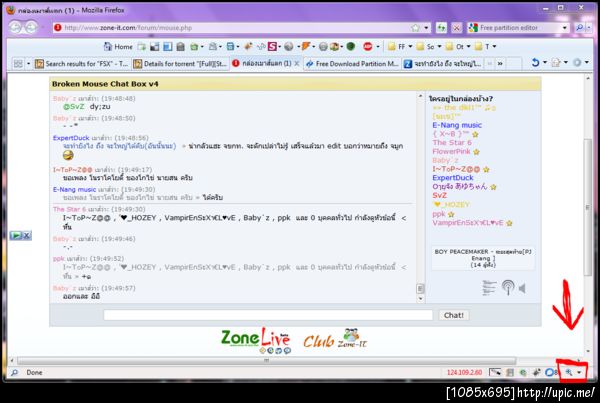This screenshot has height=403, width=600.
Task: Click the Zone Live logo
Action: (256, 340)
